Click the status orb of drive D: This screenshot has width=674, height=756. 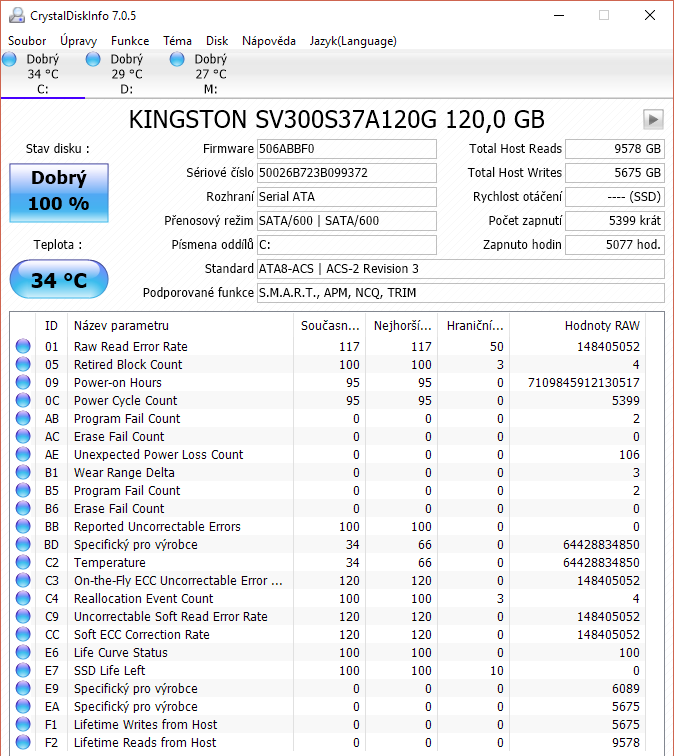pyautogui.click(x=93, y=59)
